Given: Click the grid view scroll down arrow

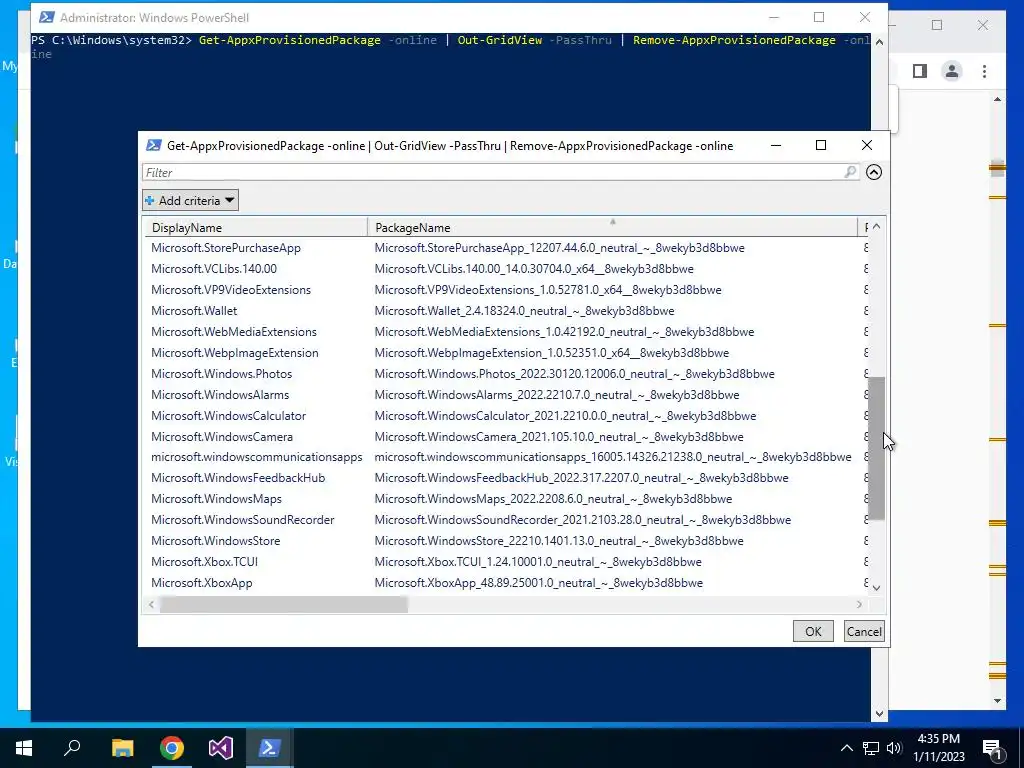Looking at the screenshot, I should coord(876,587).
